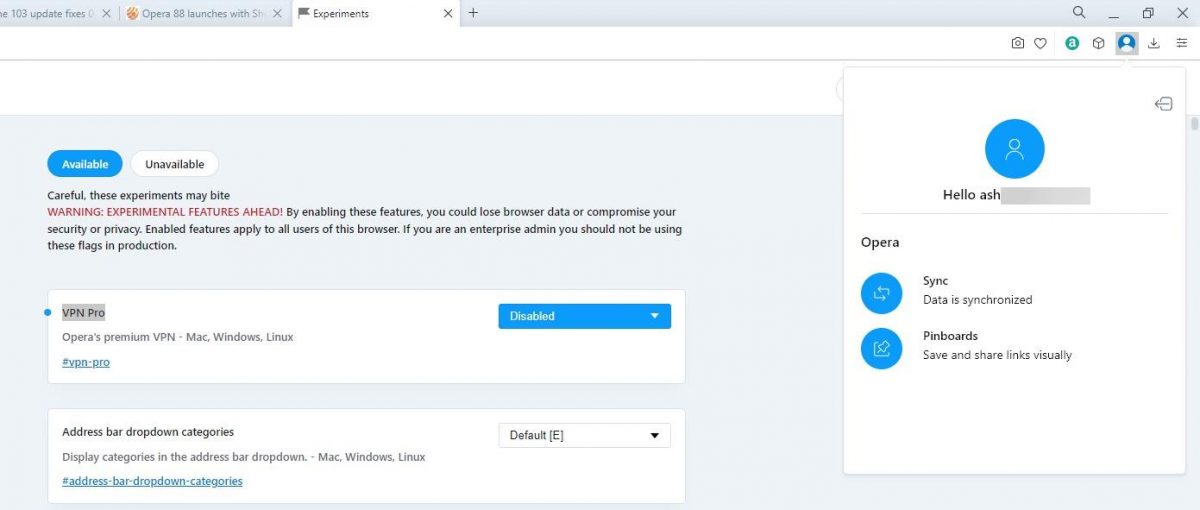Click 'Address bar dropdown categories' heading

[x=148, y=432]
